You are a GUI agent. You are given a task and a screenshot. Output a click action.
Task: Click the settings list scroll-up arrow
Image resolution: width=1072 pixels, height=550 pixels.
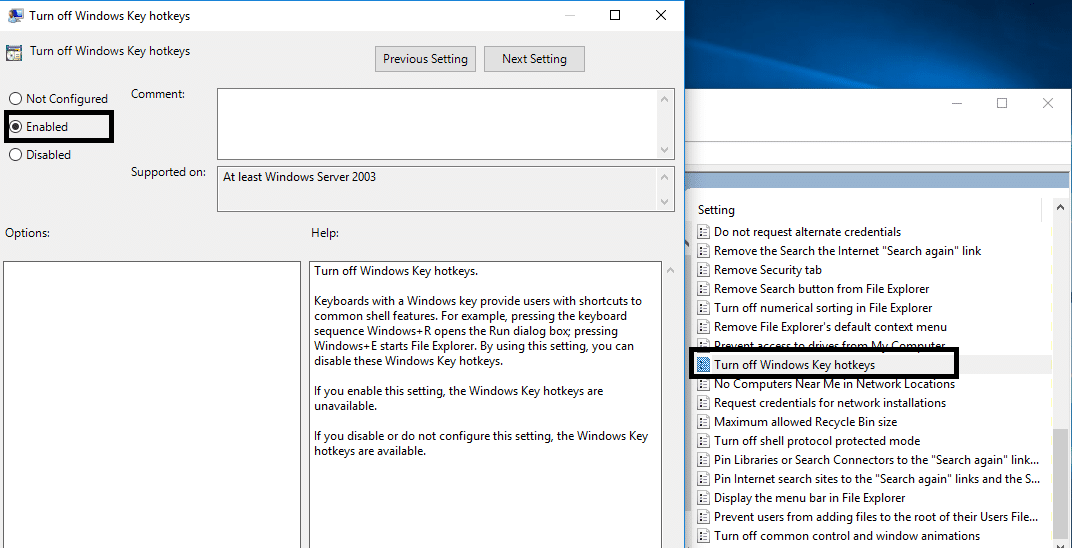click(1060, 208)
